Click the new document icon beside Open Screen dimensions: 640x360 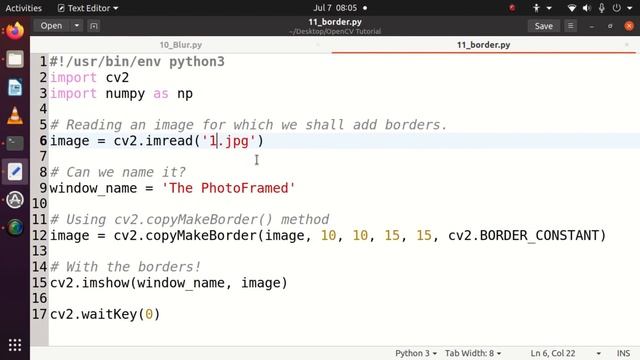[x=94, y=26]
